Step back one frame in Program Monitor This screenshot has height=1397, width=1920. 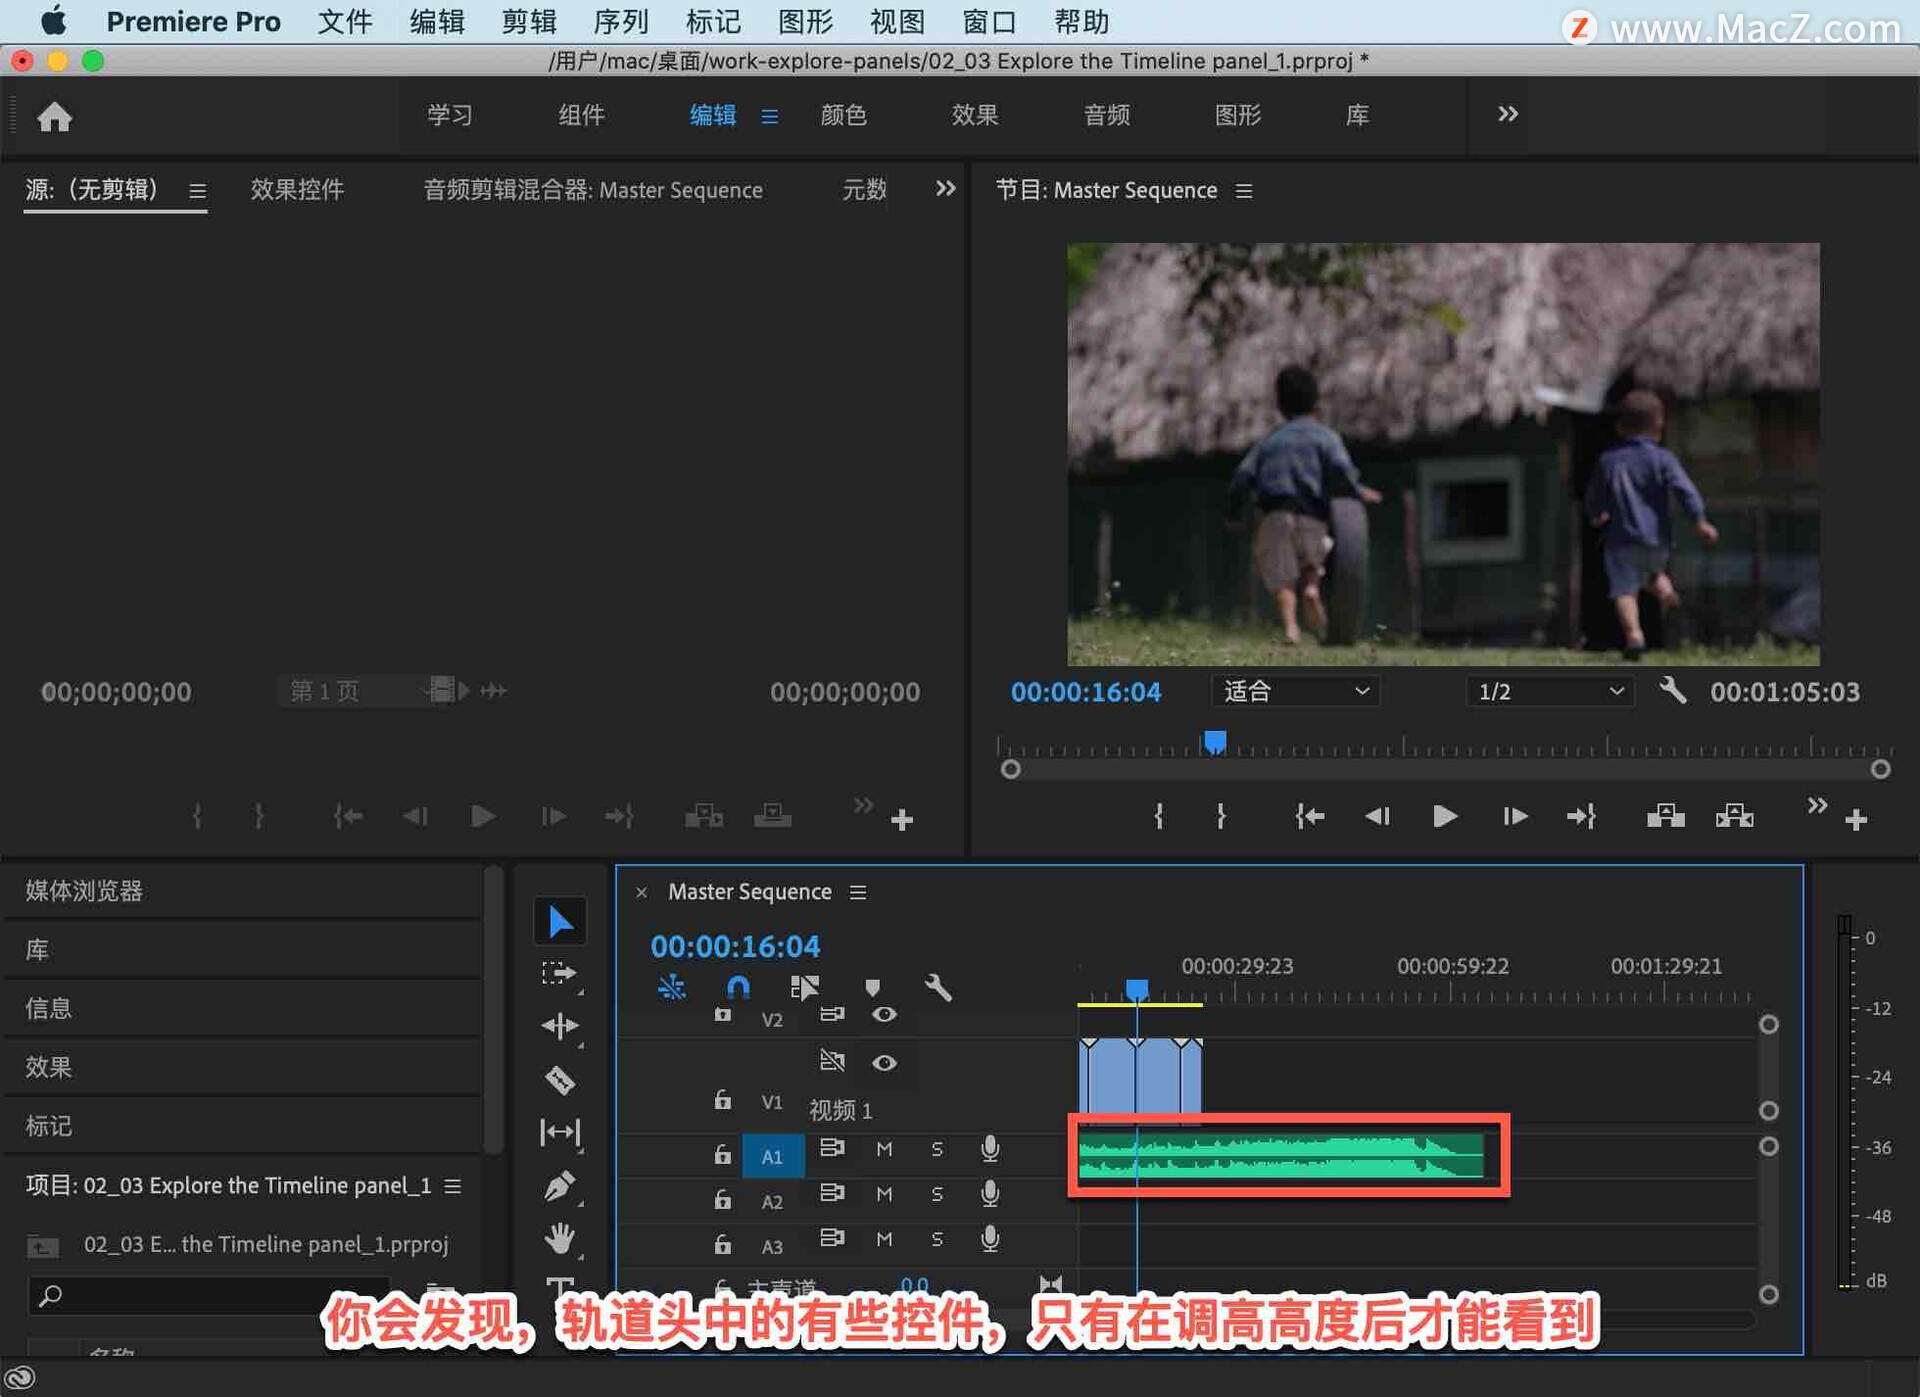pyautogui.click(x=1377, y=817)
